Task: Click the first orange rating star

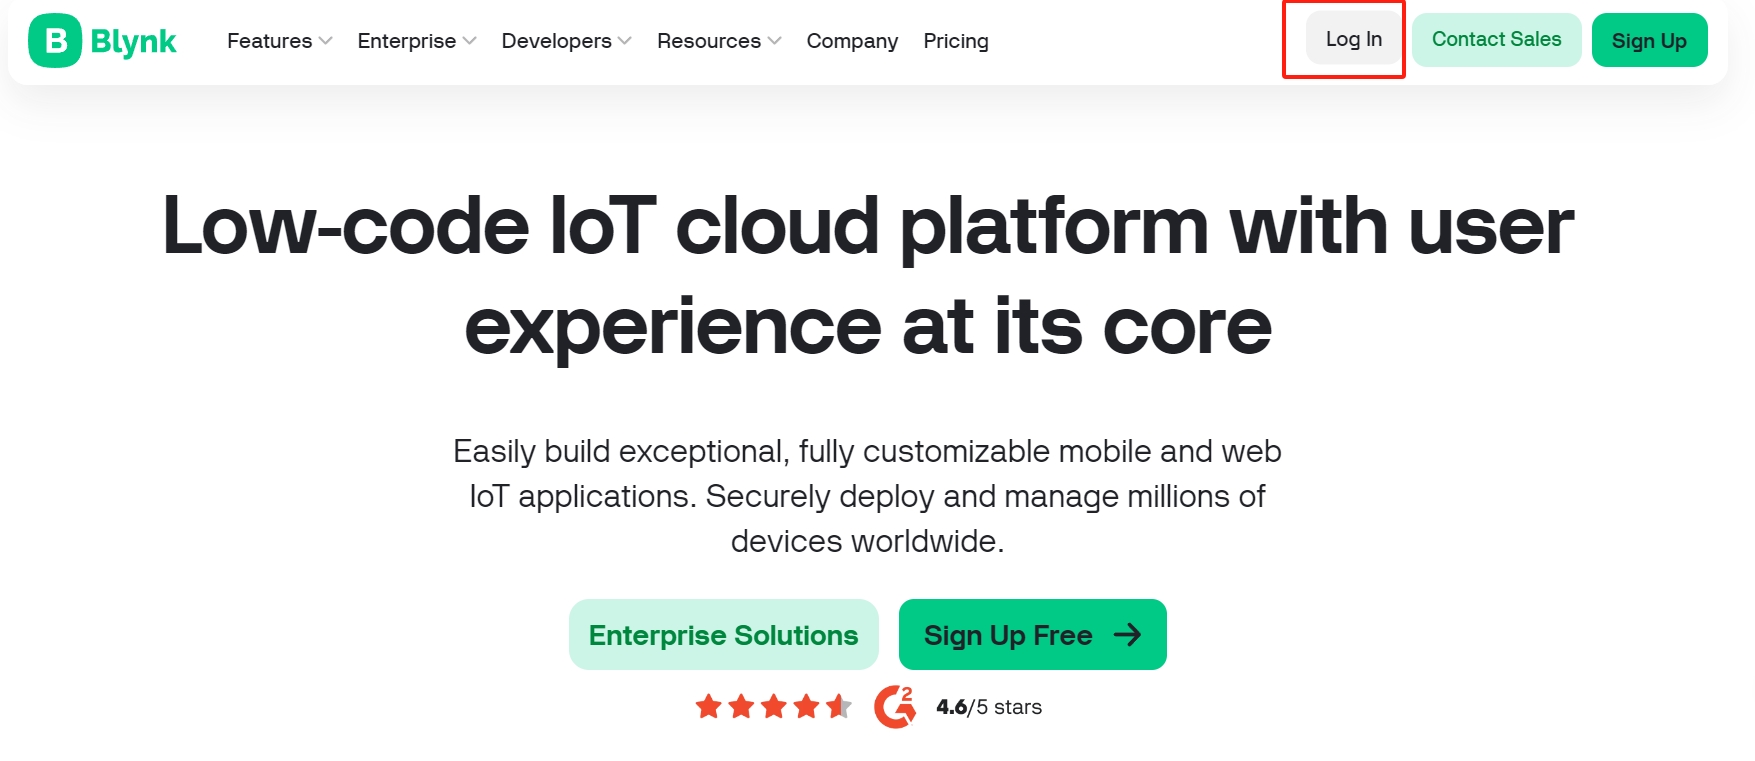Action: coord(709,707)
